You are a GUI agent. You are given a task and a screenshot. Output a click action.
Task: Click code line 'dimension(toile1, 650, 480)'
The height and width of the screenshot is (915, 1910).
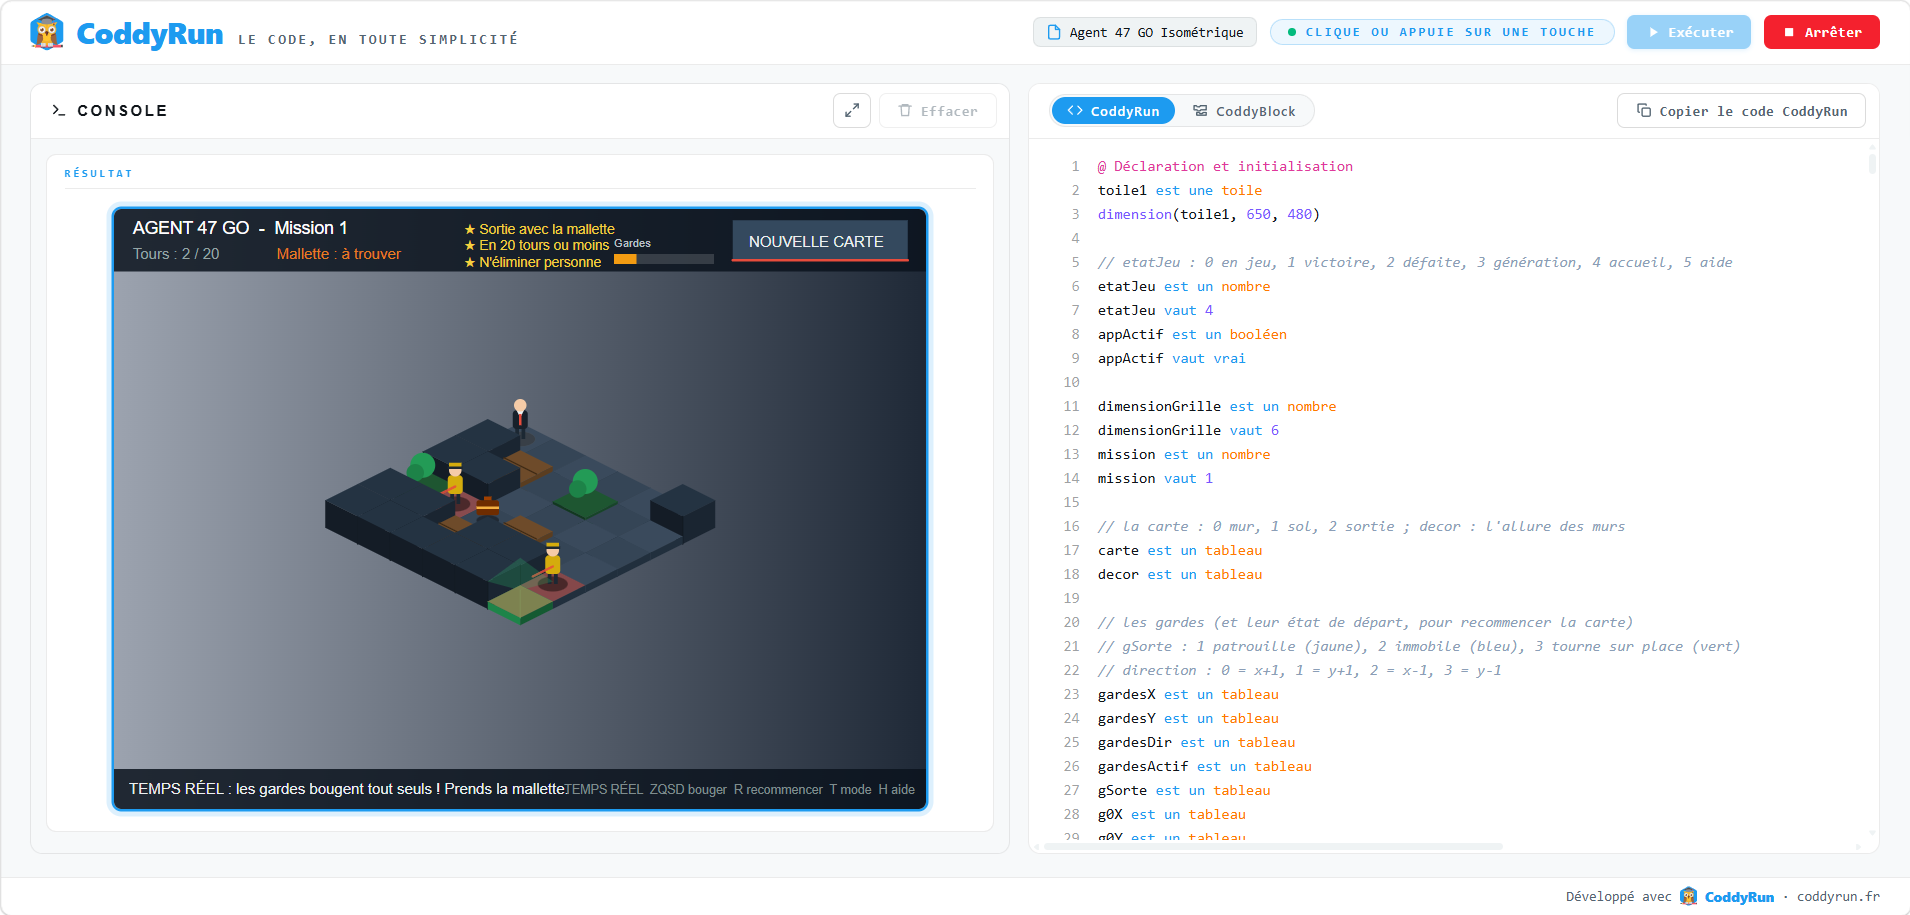1209,214
